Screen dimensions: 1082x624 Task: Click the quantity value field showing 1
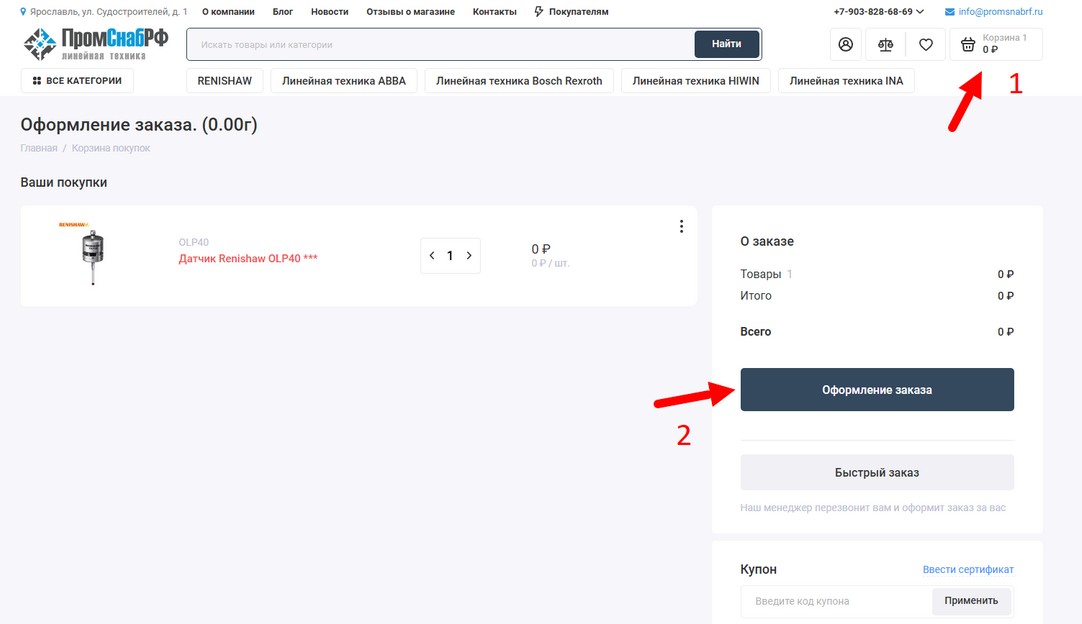[x=450, y=255]
